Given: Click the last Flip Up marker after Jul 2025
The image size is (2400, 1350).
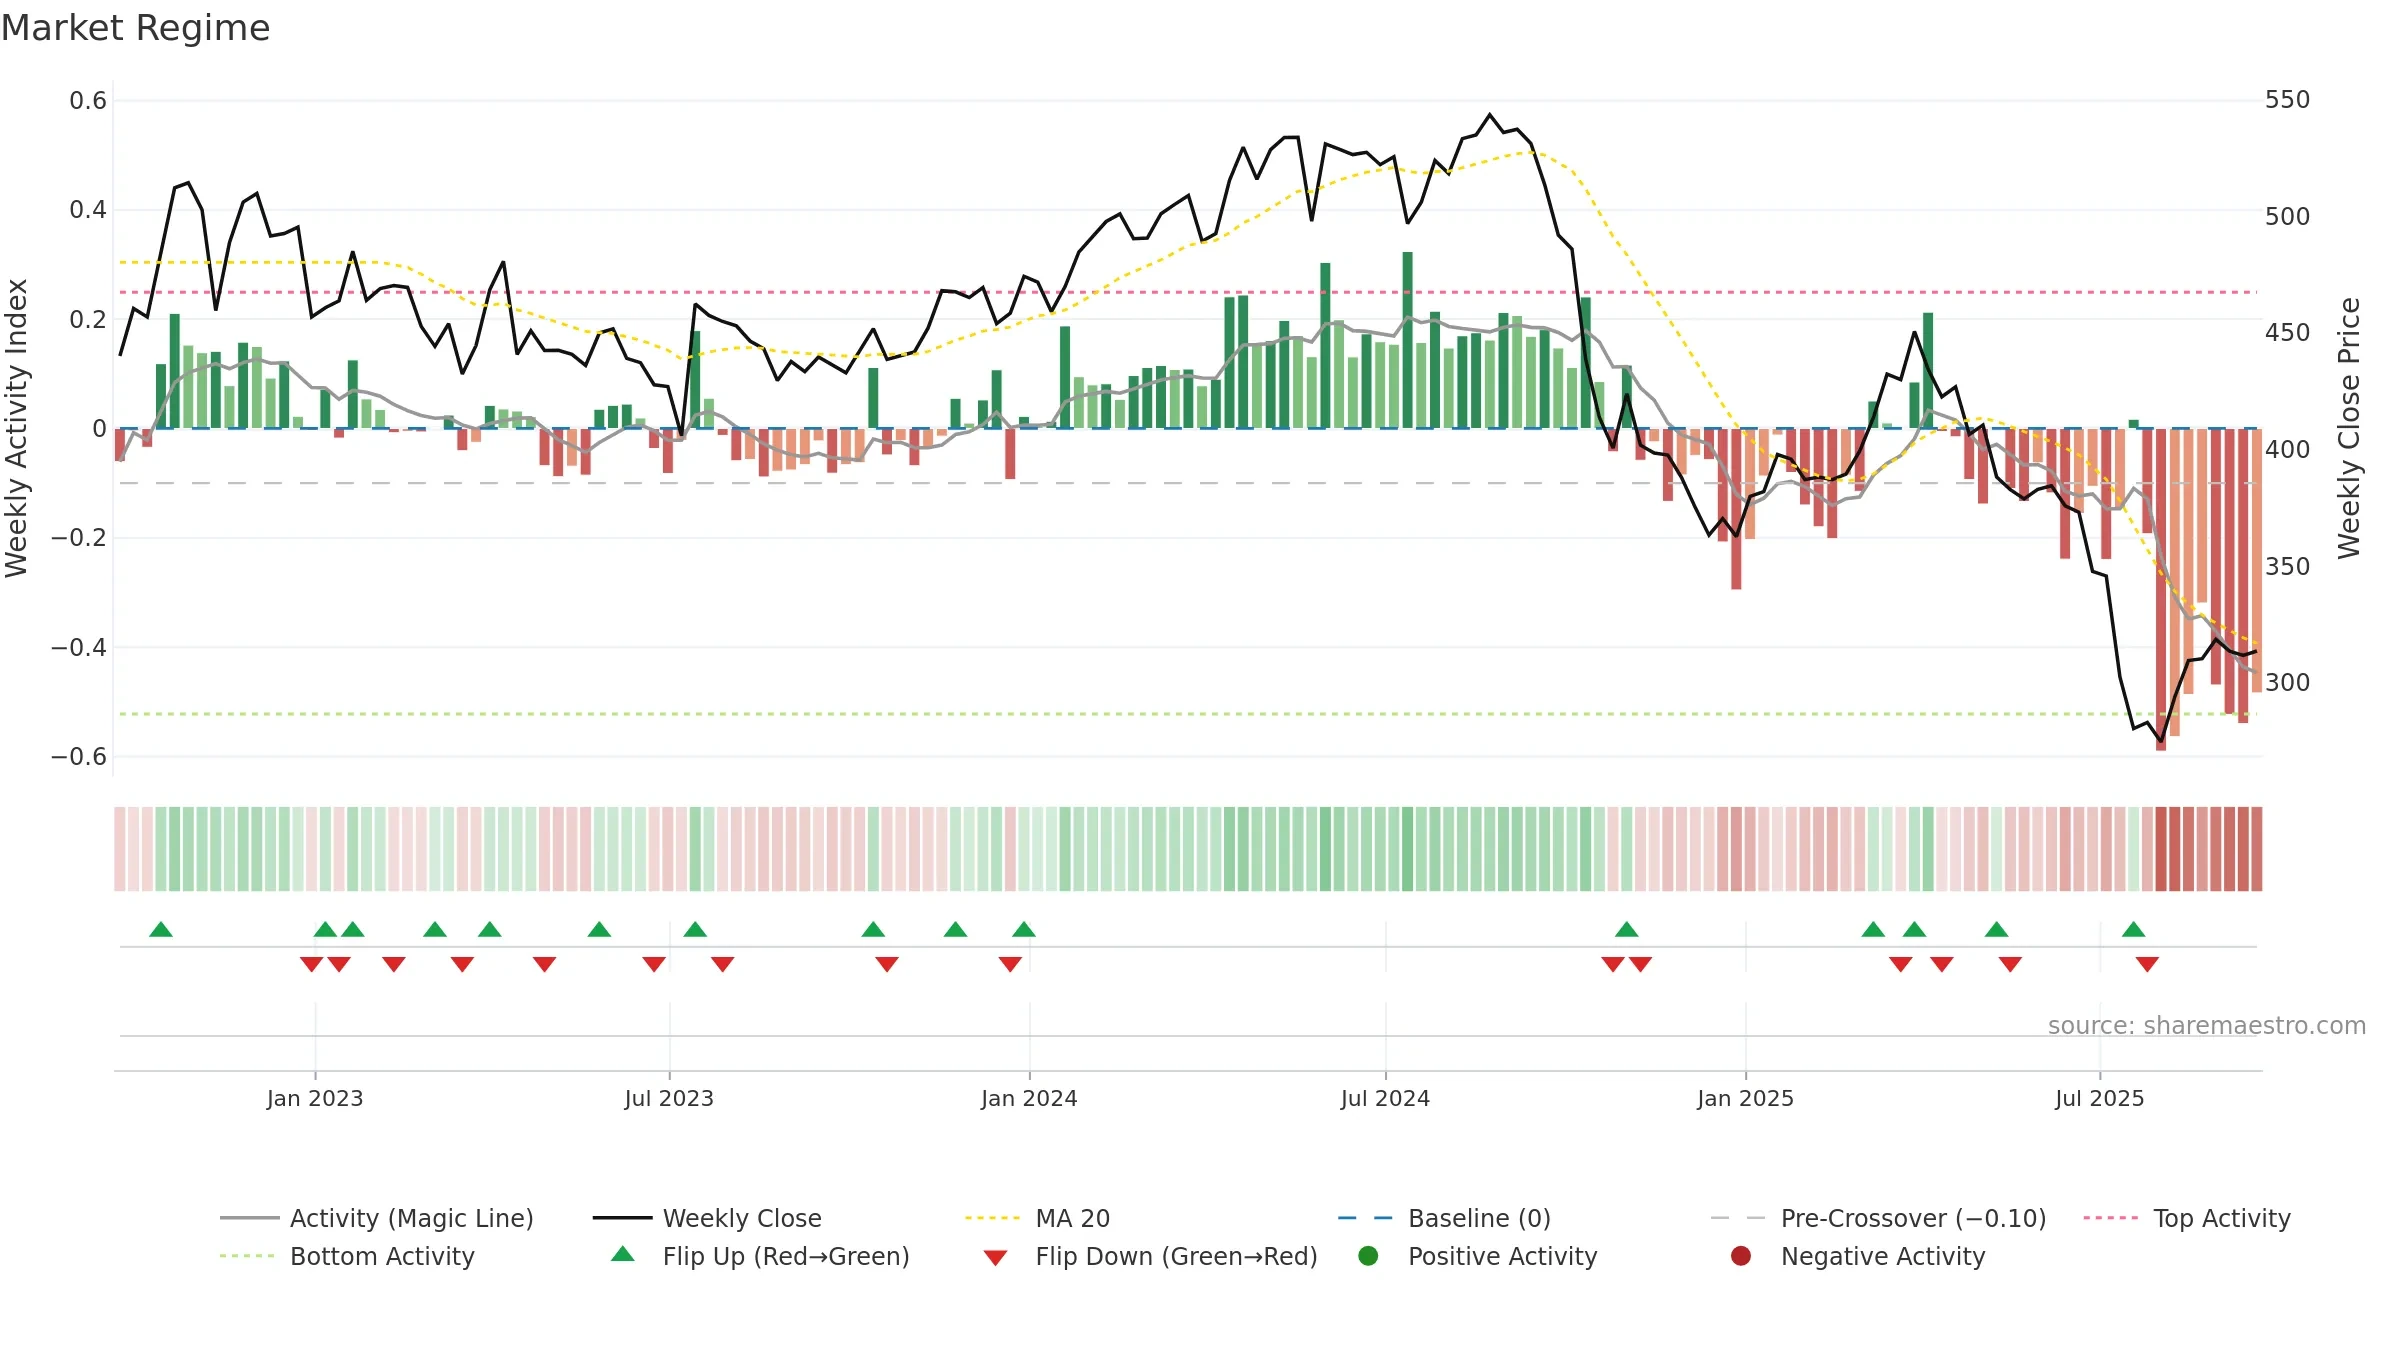Looking at the screenshot, I should [x=2134, y=929].
